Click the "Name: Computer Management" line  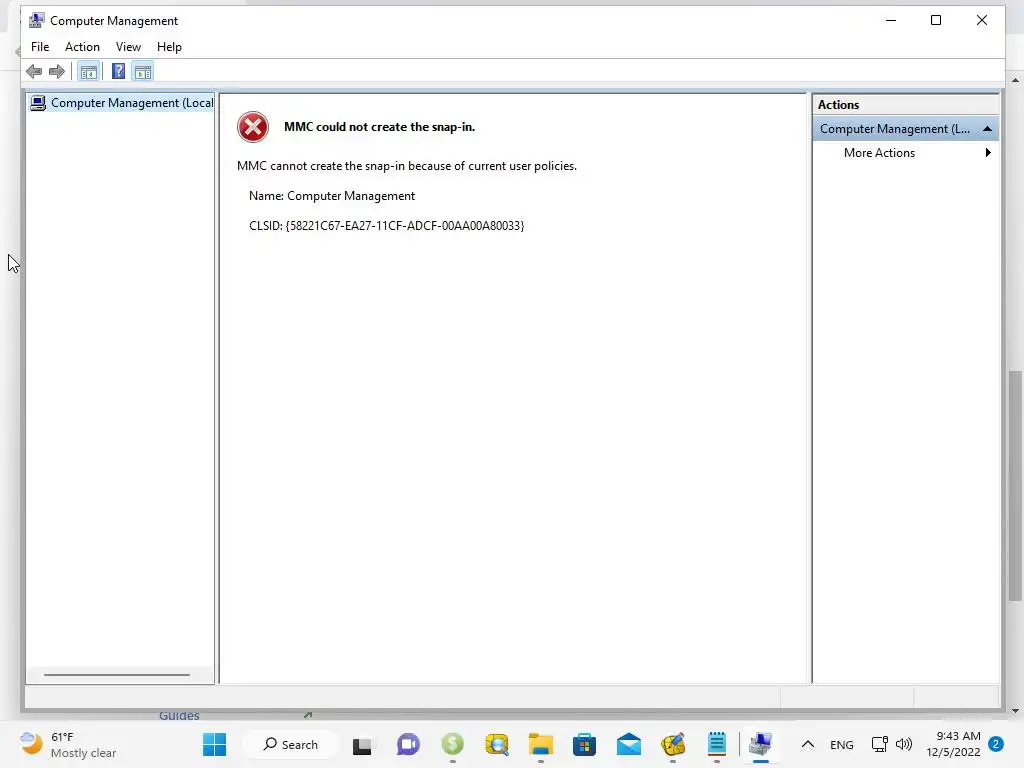coord(332,196)
